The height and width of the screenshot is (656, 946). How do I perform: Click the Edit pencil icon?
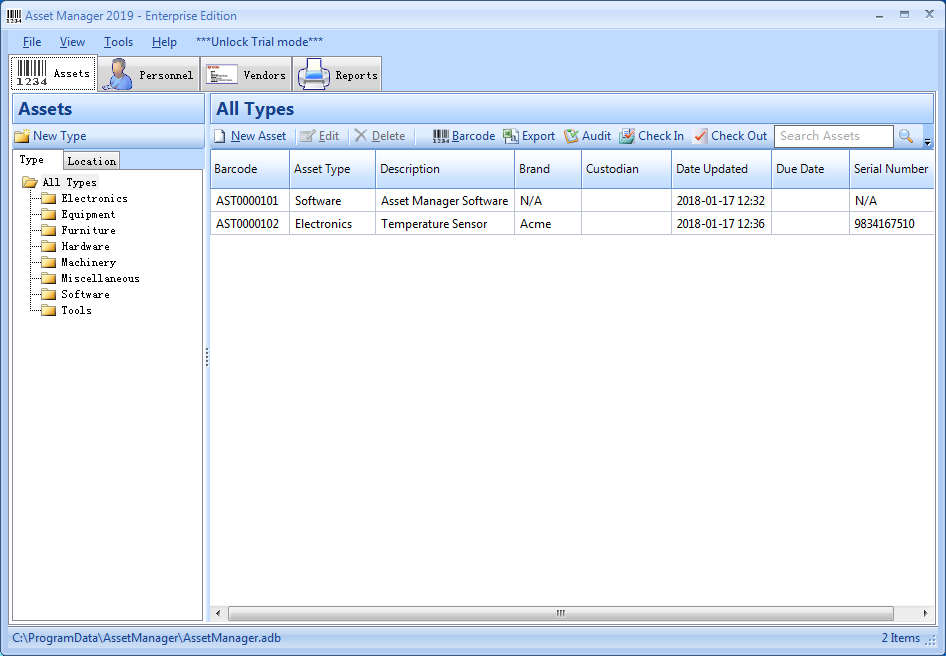pos(308,136)
